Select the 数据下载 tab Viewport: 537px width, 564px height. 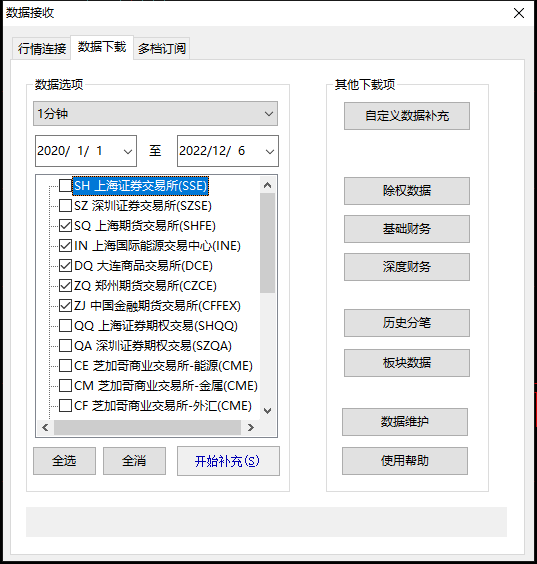click(x=102, y=47)
